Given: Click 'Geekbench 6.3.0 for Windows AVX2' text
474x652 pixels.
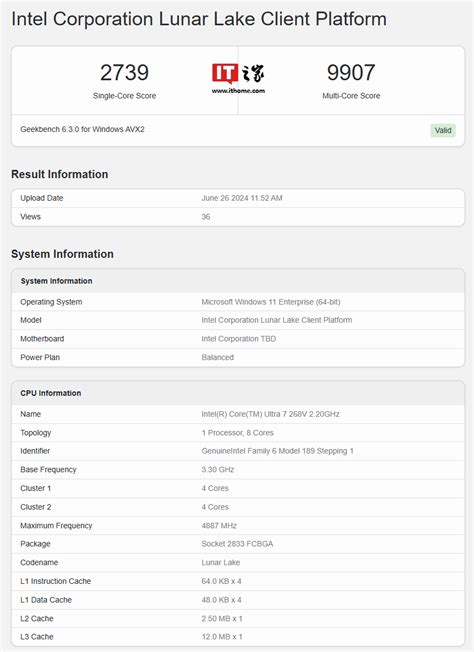Looking at the screenshot, I should pyautogui.click(x=82, y=129).
